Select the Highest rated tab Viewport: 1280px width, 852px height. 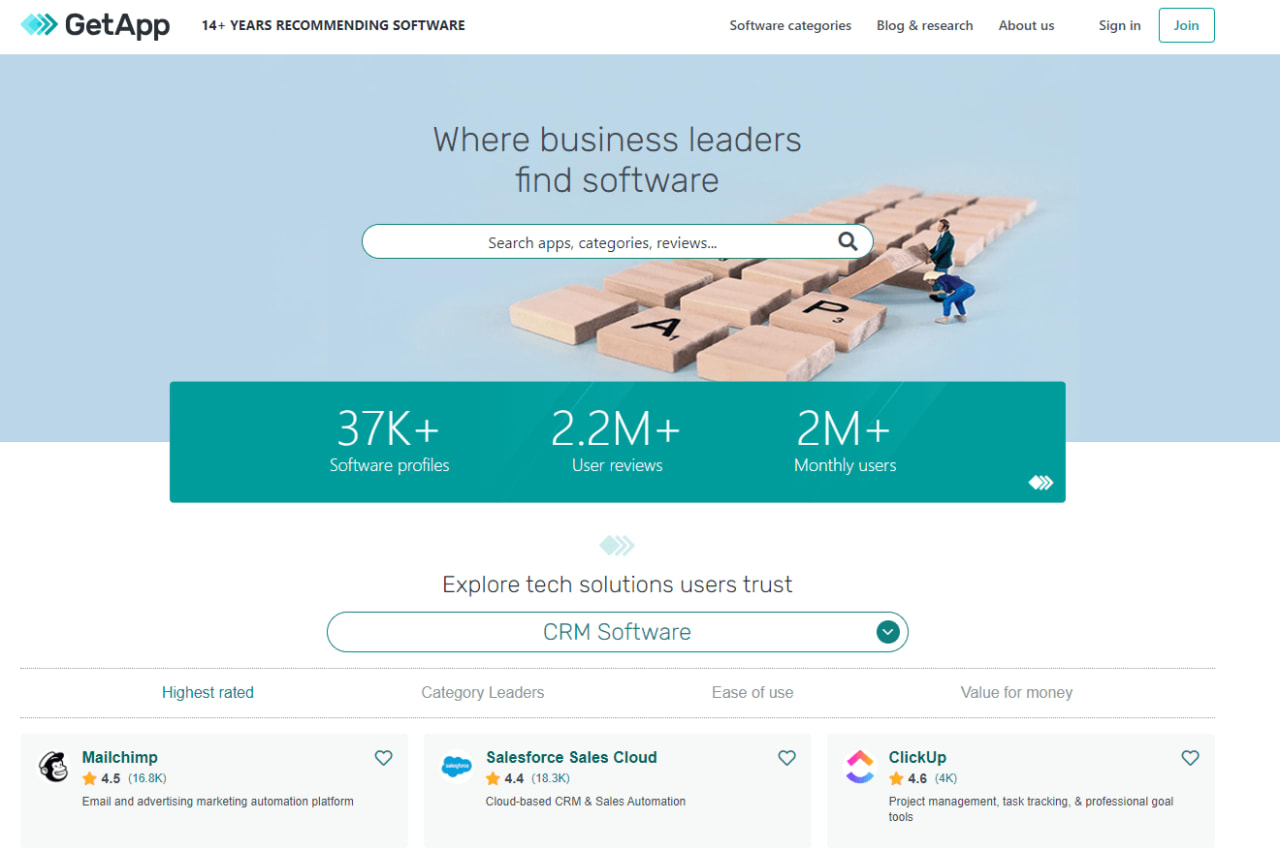208,692
